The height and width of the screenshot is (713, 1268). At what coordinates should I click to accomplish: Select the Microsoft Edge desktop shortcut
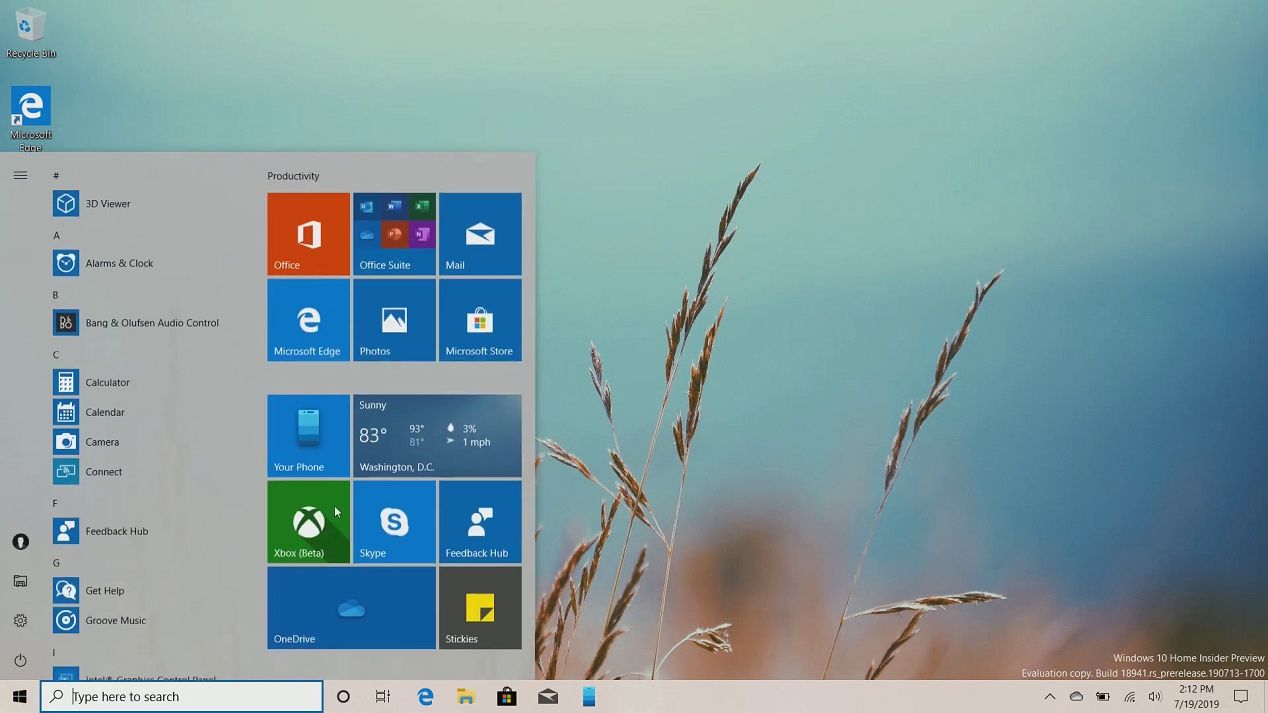31,119
